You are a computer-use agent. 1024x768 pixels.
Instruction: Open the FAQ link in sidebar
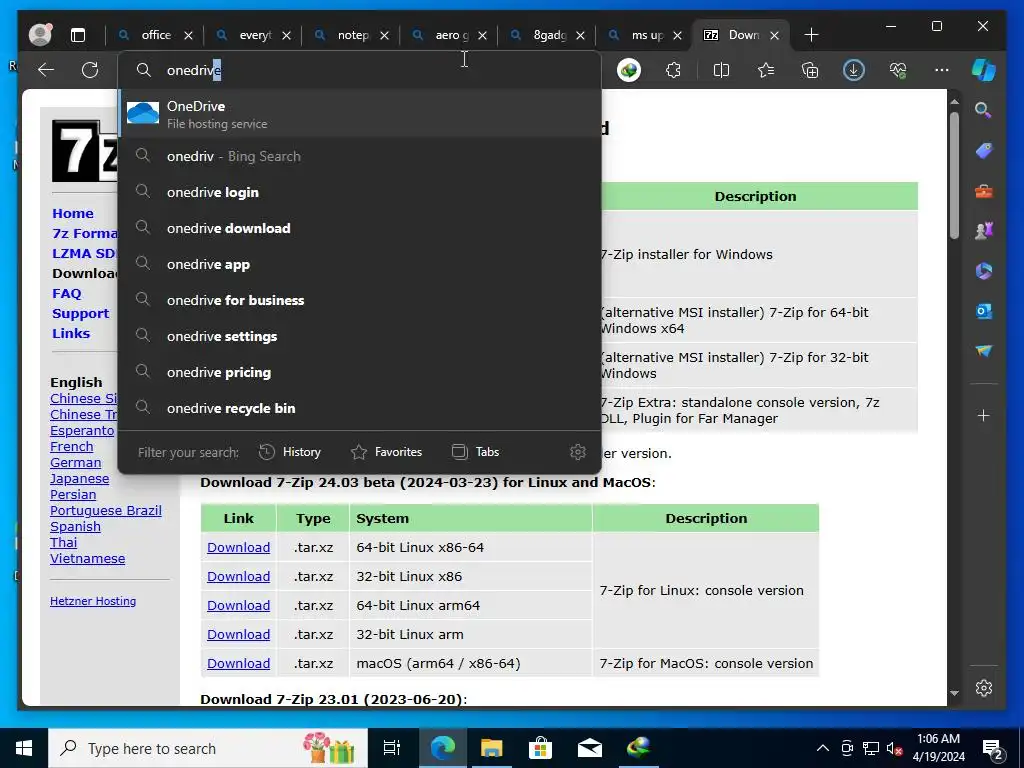[x=67, y=293]
